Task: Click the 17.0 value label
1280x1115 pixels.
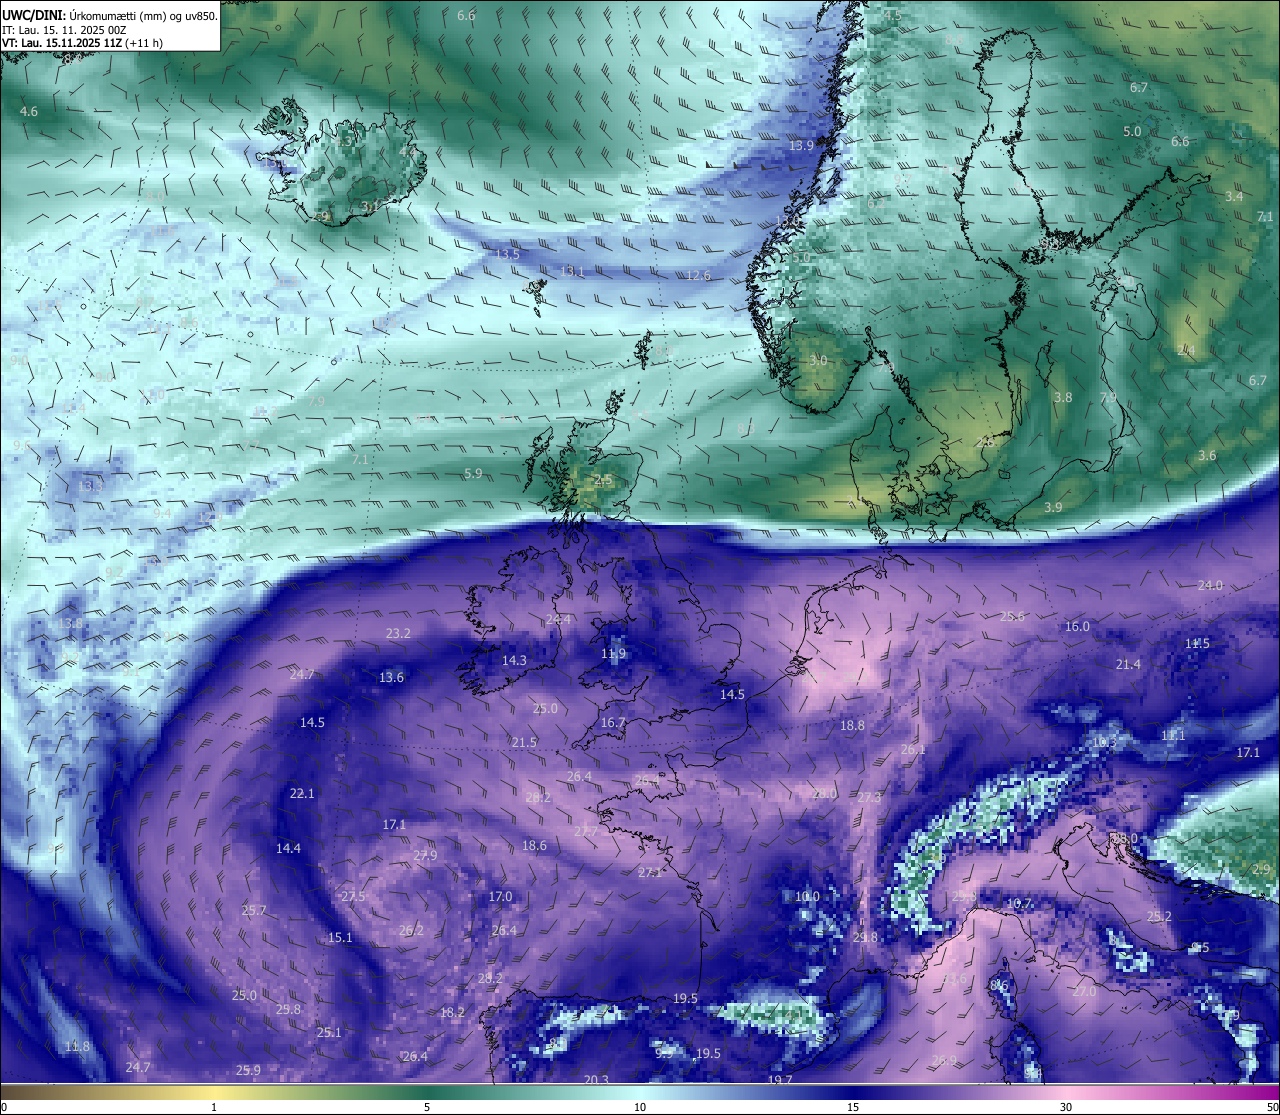Action: point(500,896)
